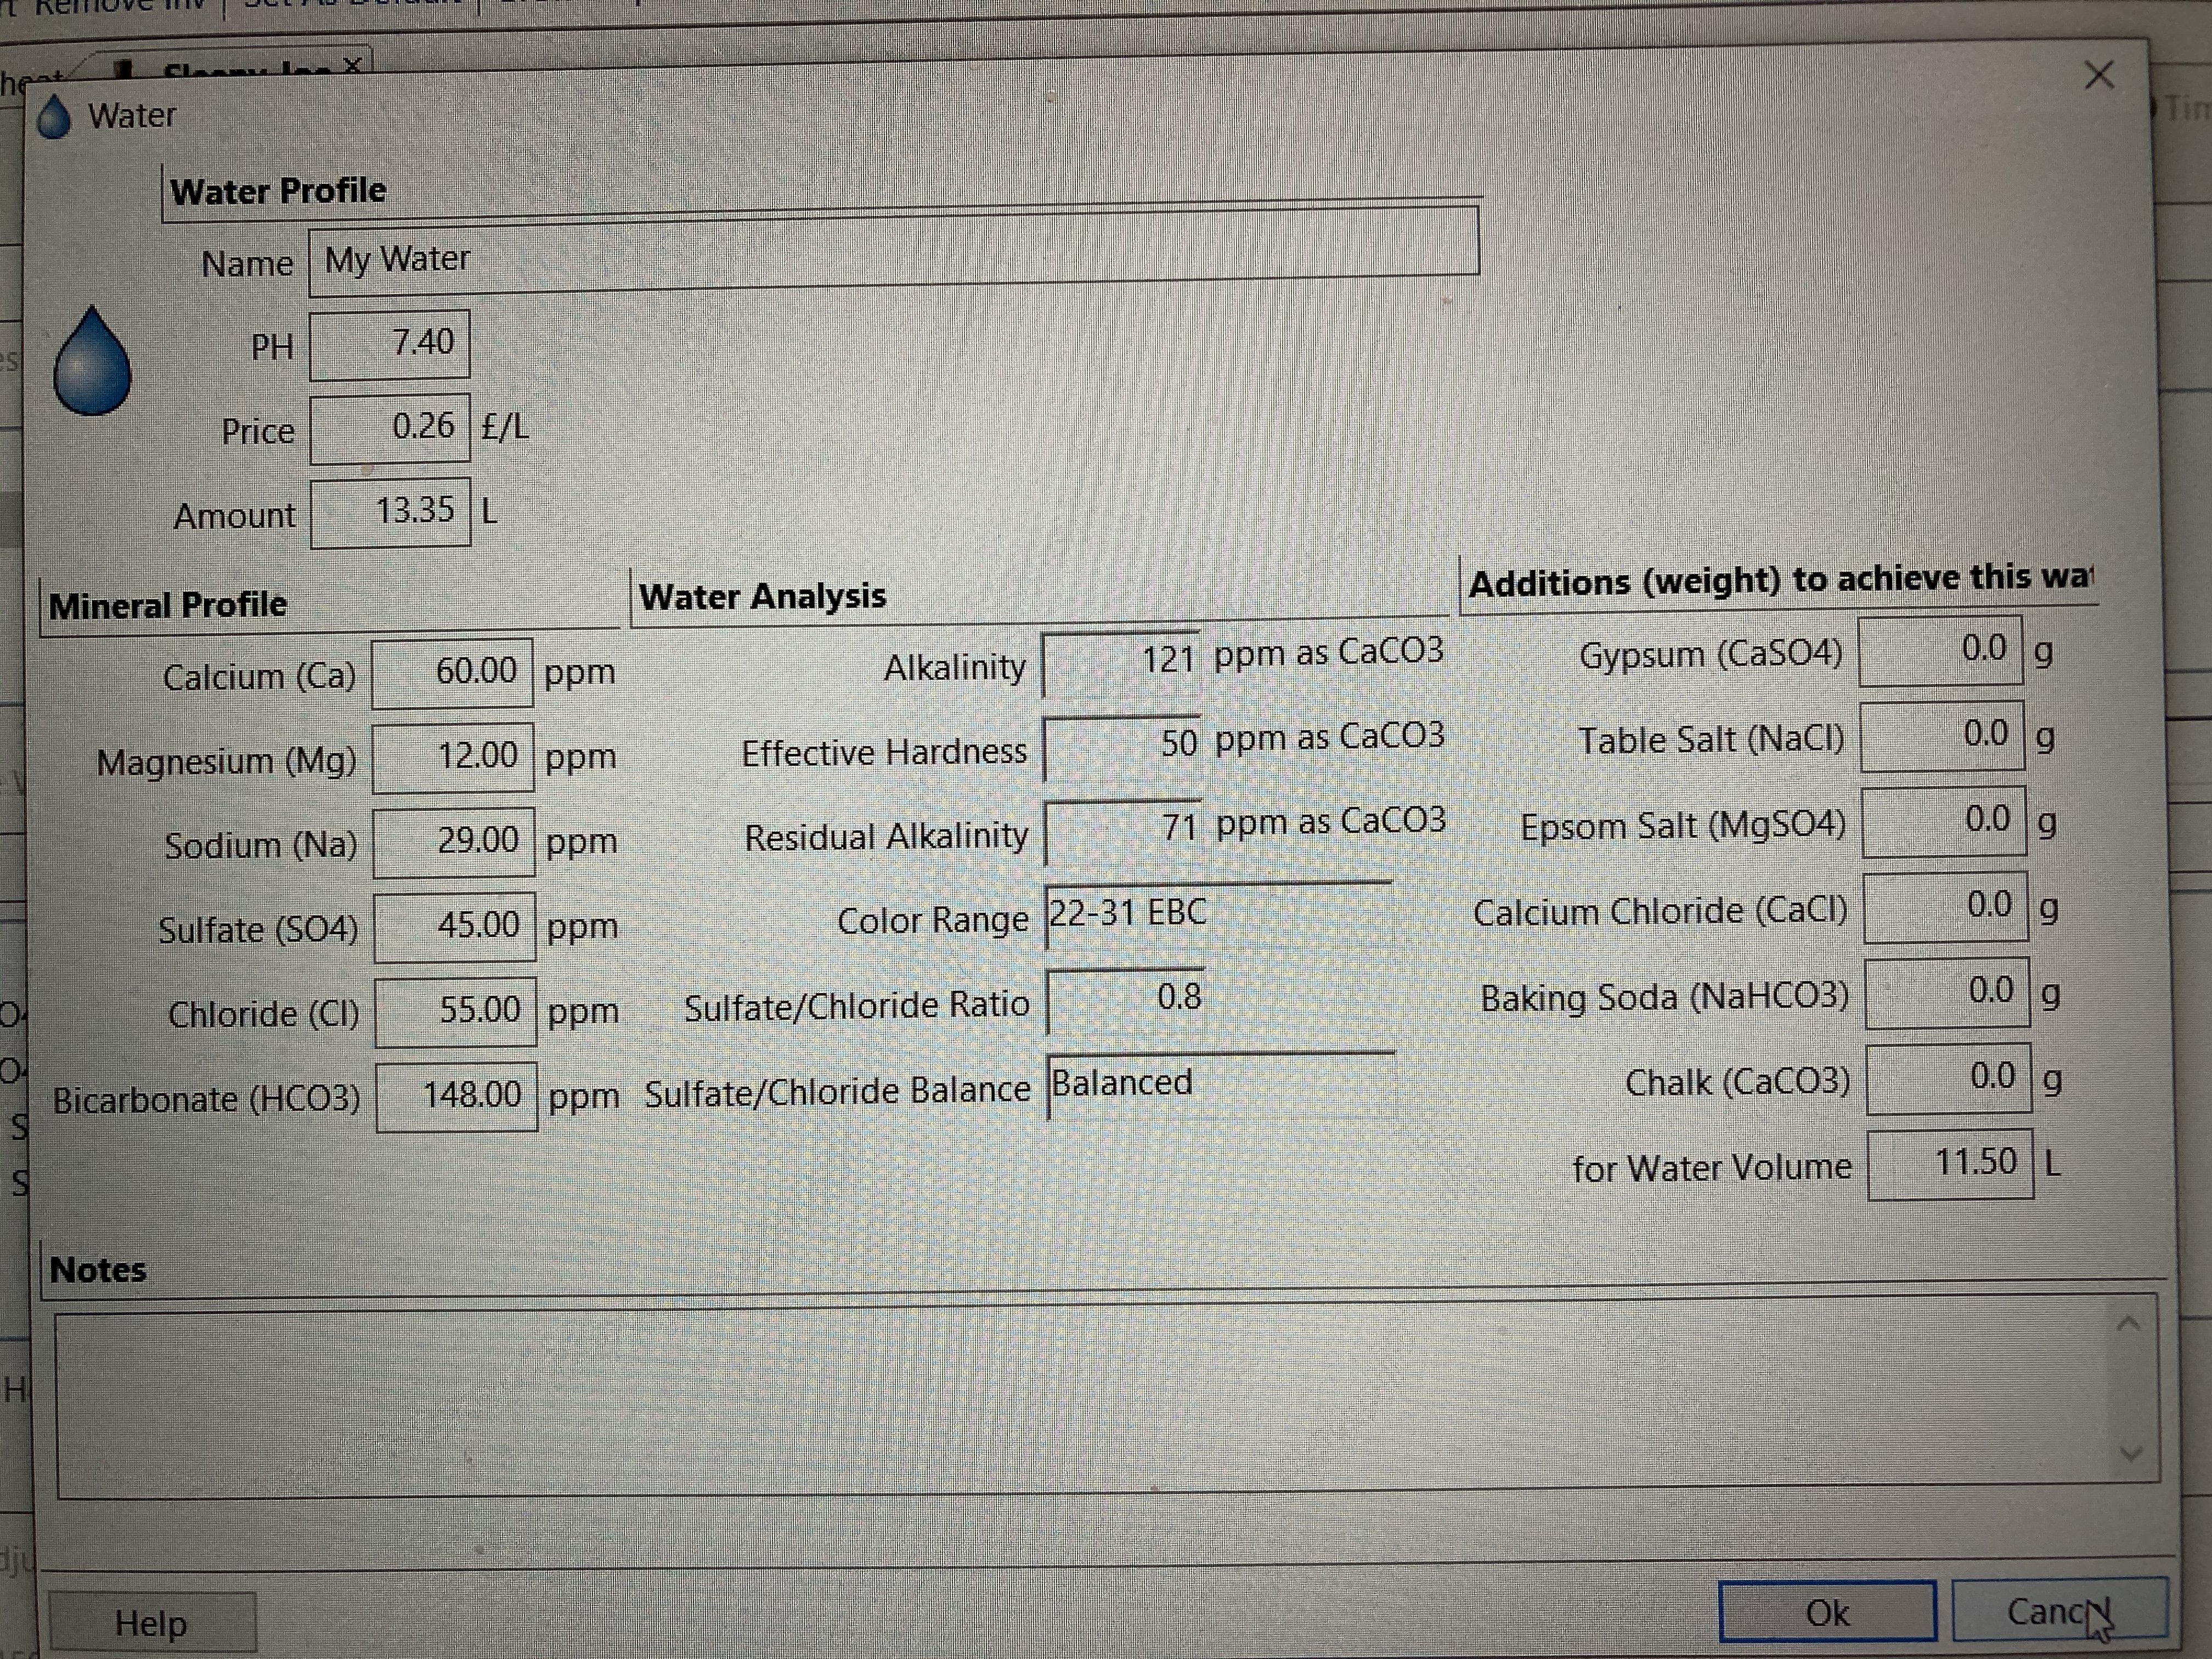Image resolution: width=2212 pixels, height=1659 pixels.
Task: Edit the Amount field 13.35
Action: (x=390, y=513)
